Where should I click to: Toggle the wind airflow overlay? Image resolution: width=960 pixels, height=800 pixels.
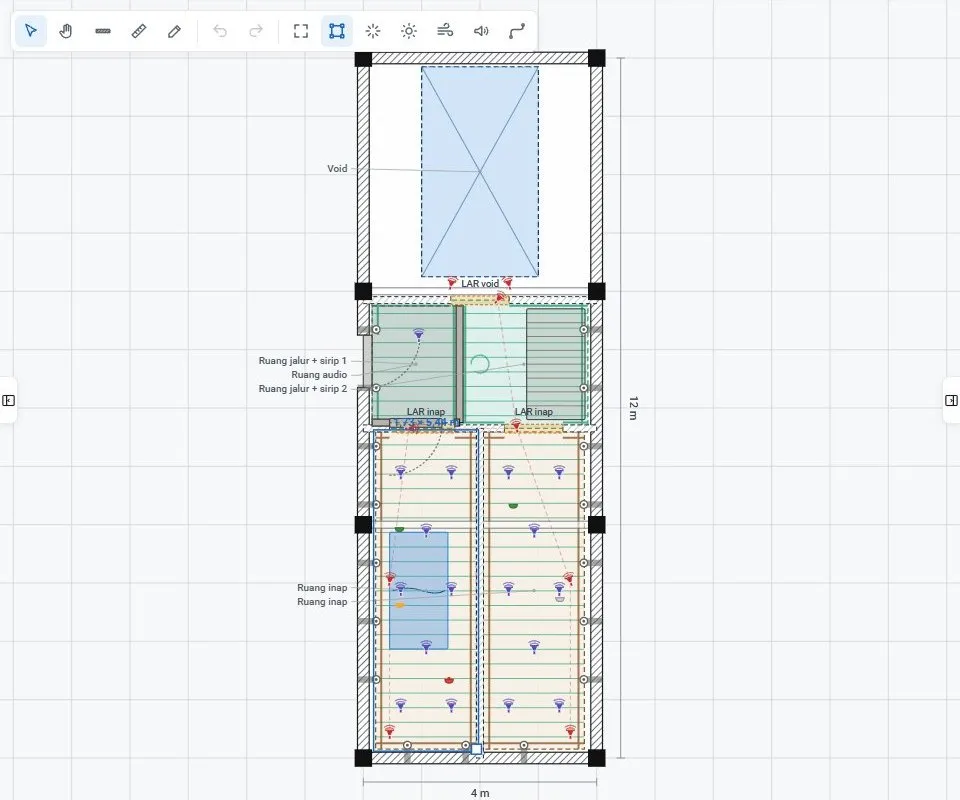(445, 31)
